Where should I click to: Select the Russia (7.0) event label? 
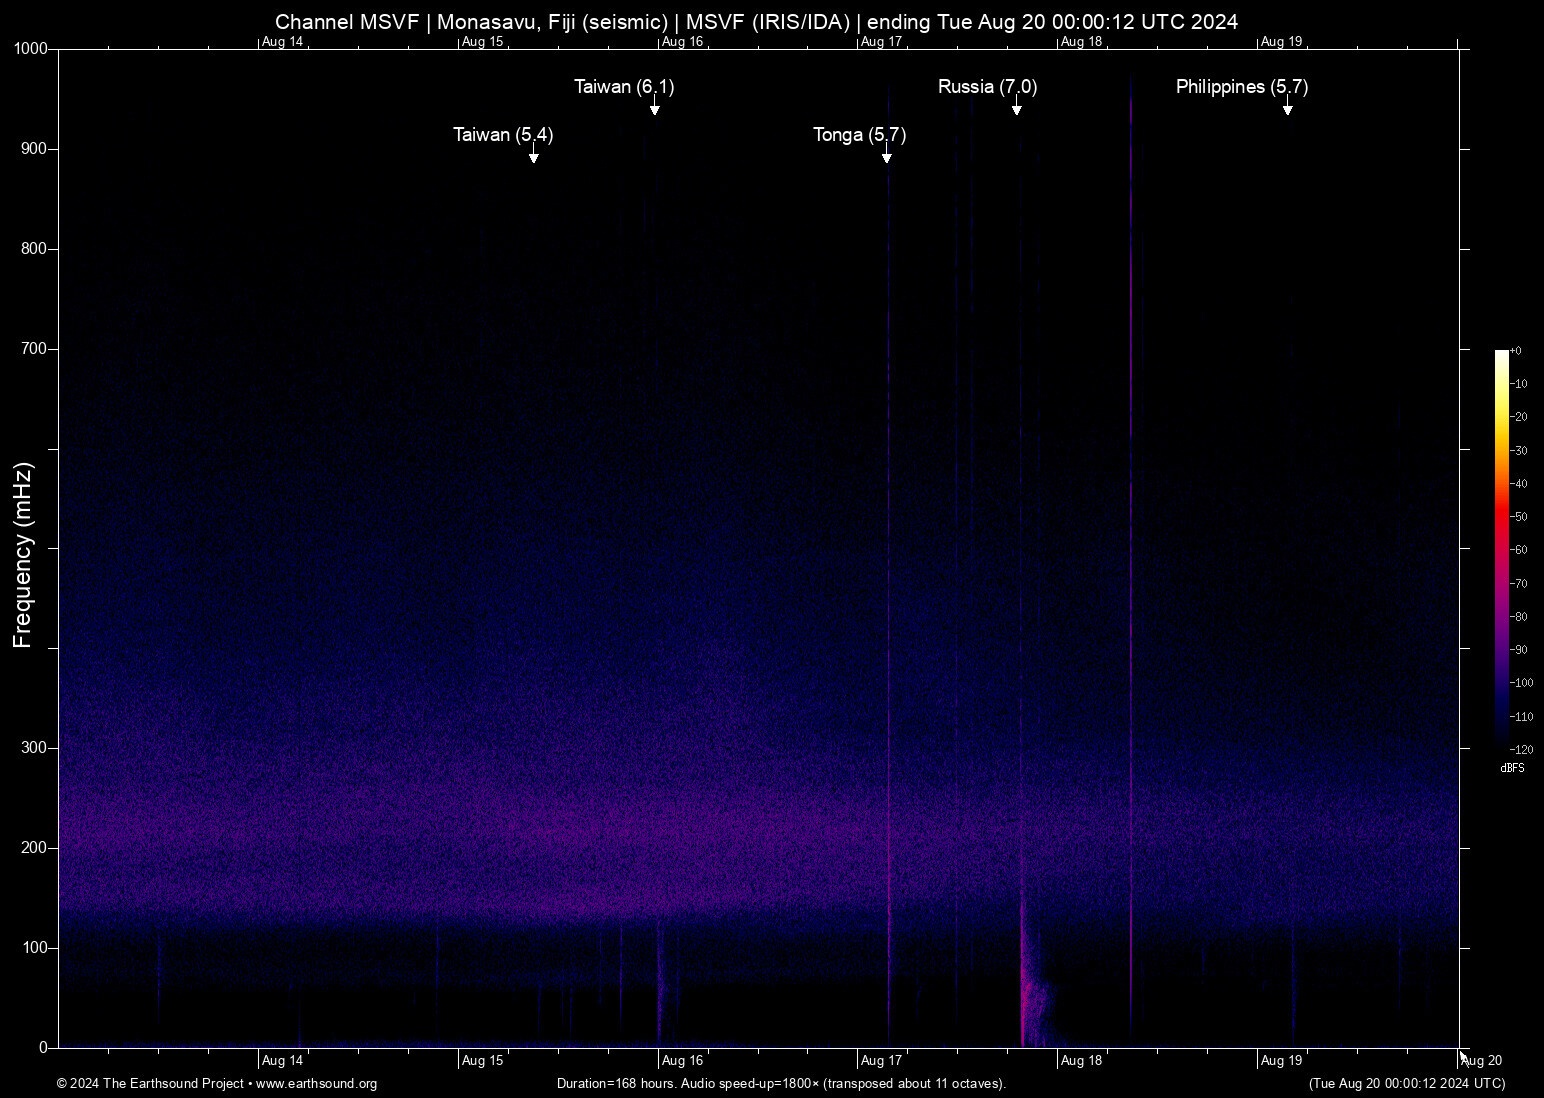[x=986, y=87]
